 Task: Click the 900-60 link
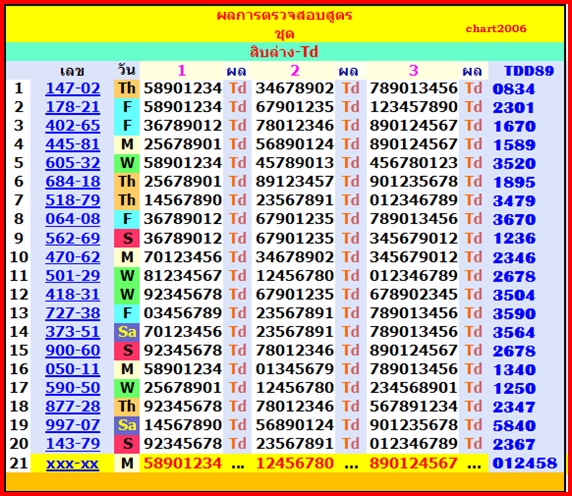click(x=73, y=350)
